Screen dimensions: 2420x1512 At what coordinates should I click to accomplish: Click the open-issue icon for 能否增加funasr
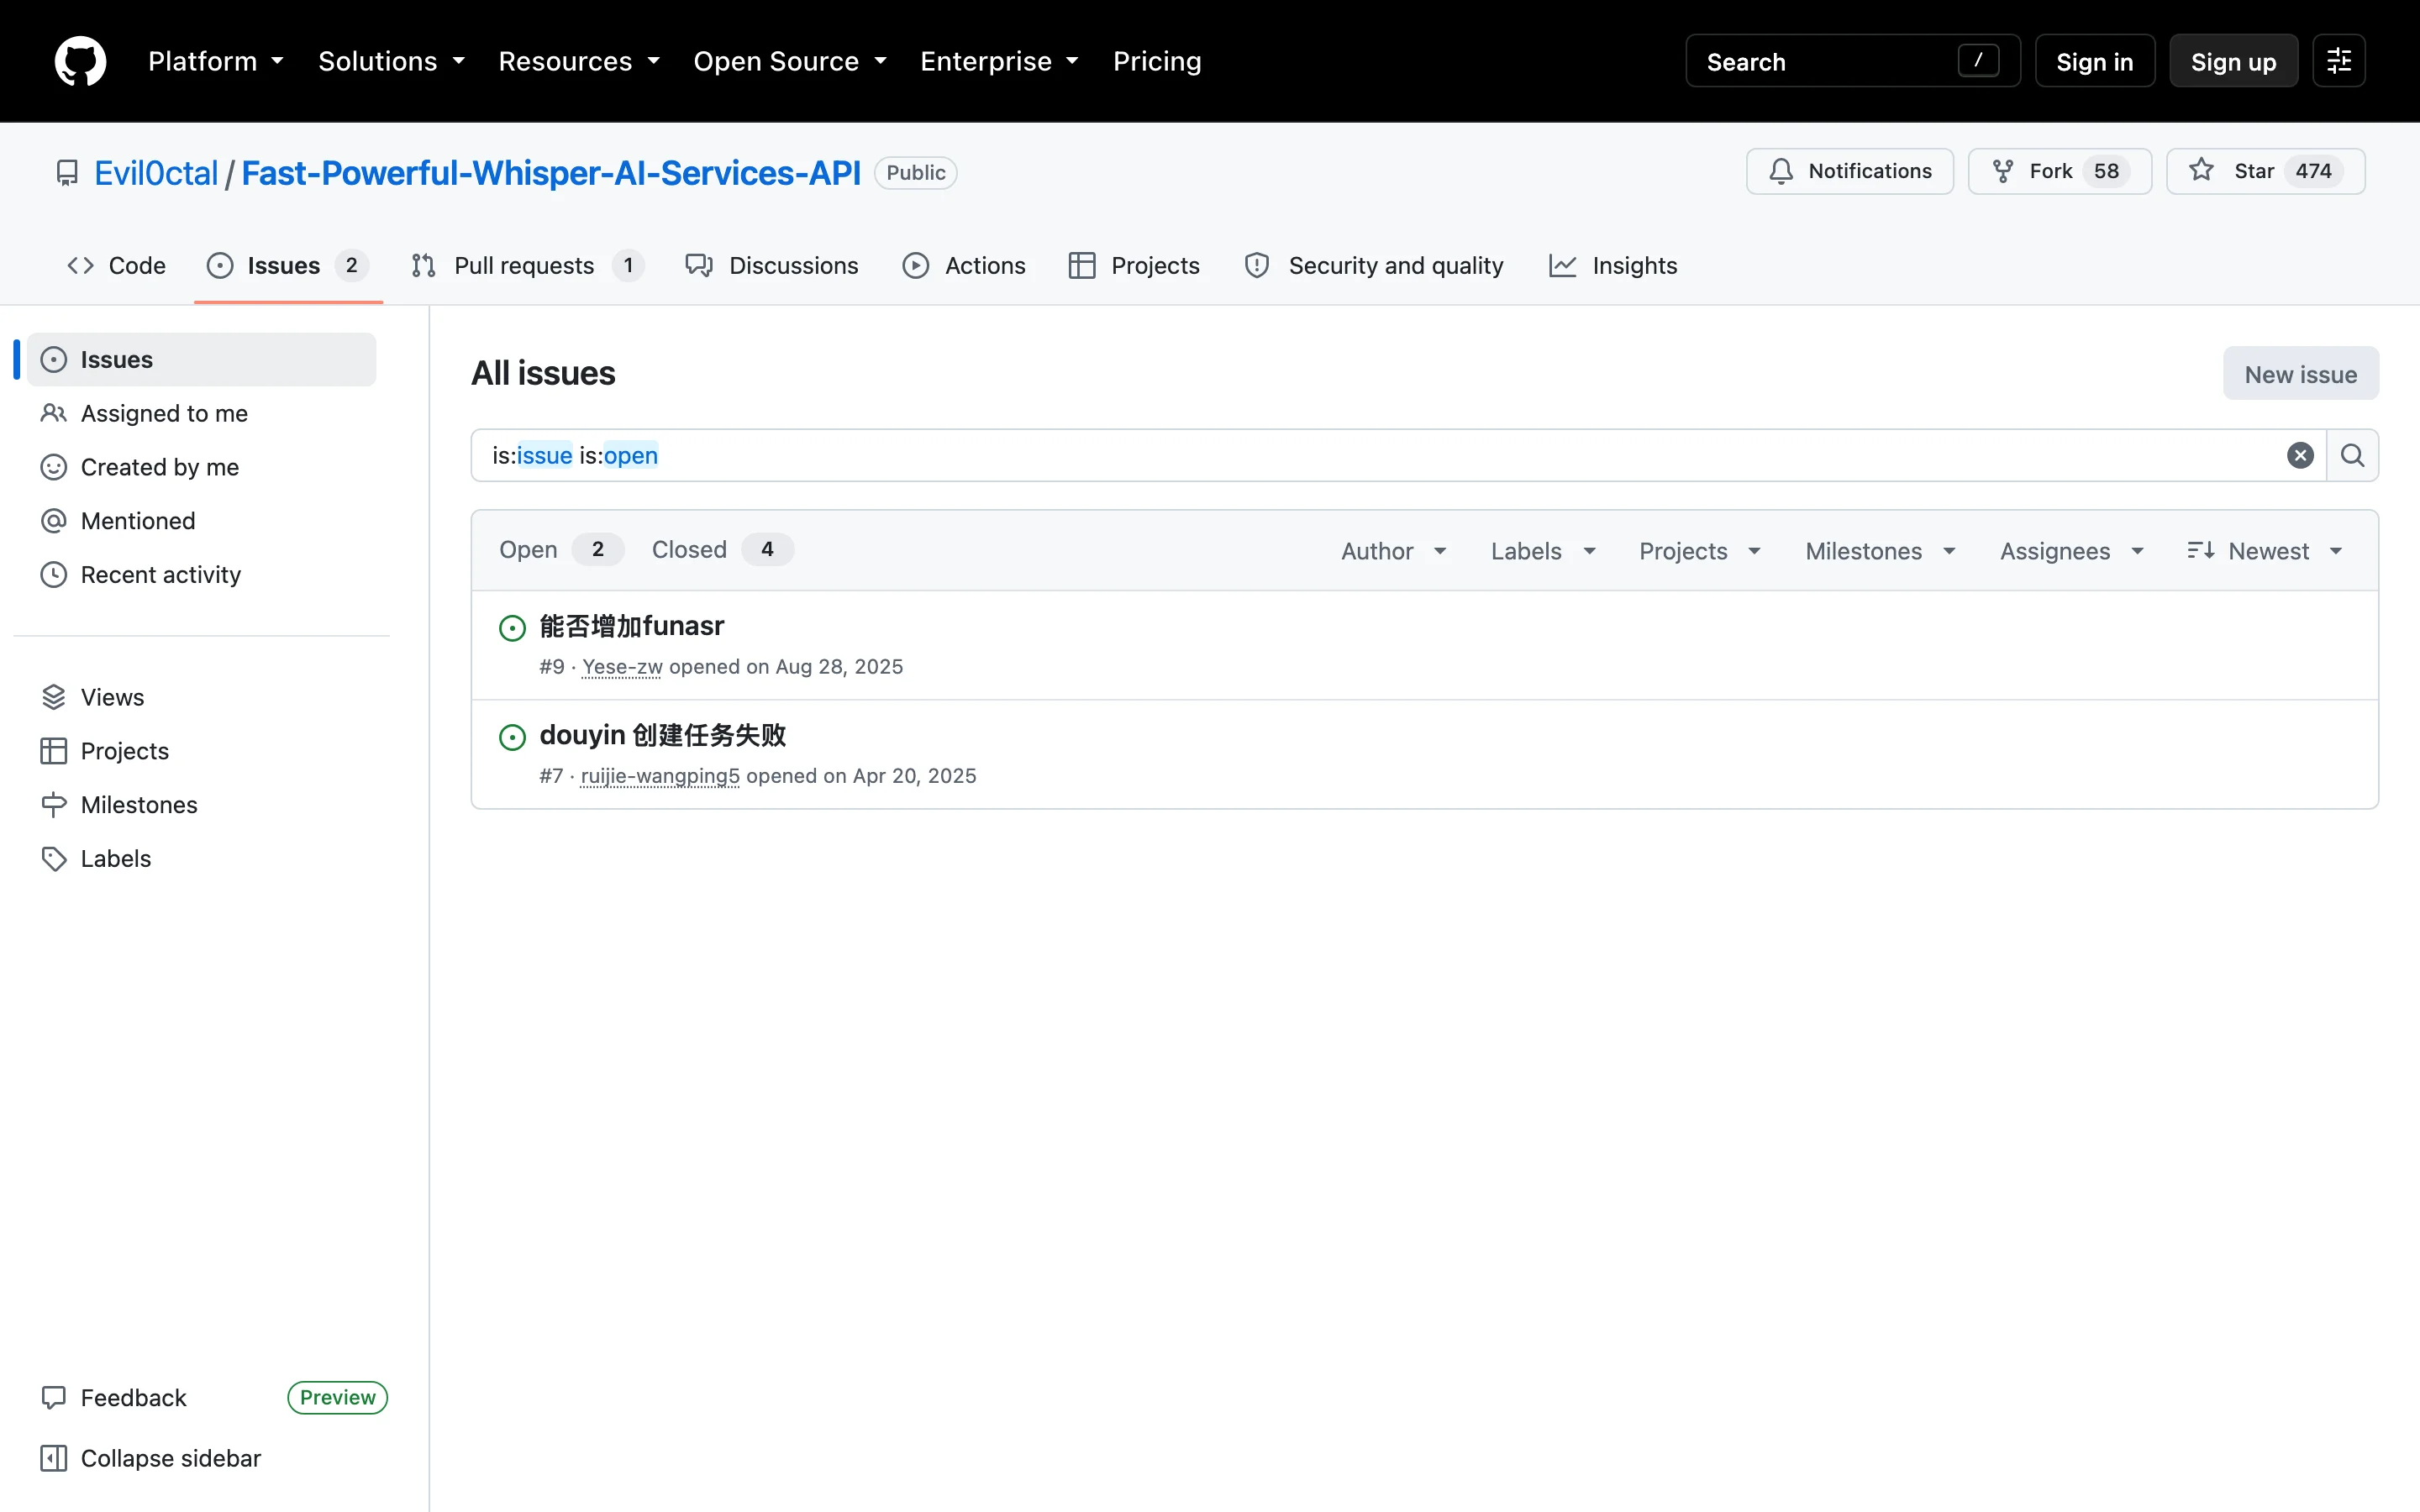(x=512, y=628)
